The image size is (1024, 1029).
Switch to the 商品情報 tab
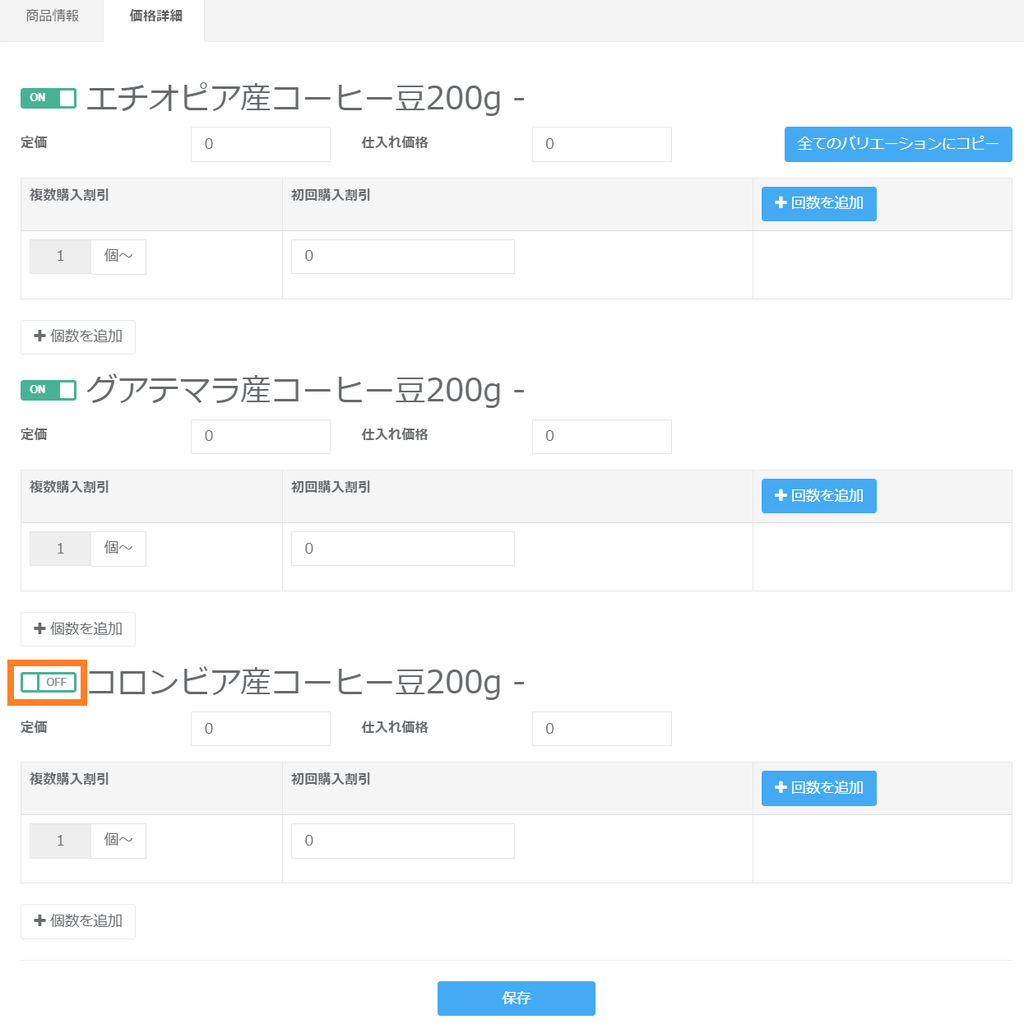(x=52, y=17)
